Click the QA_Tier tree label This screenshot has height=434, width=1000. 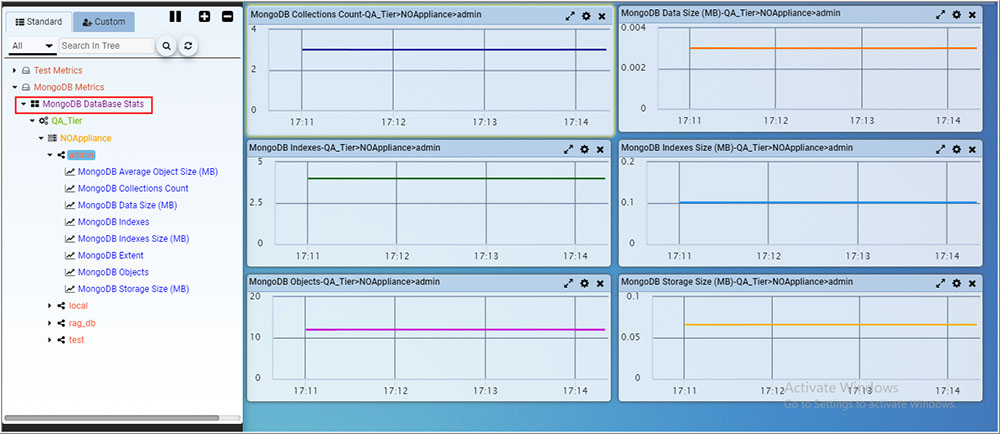click(x=67, y=120)
